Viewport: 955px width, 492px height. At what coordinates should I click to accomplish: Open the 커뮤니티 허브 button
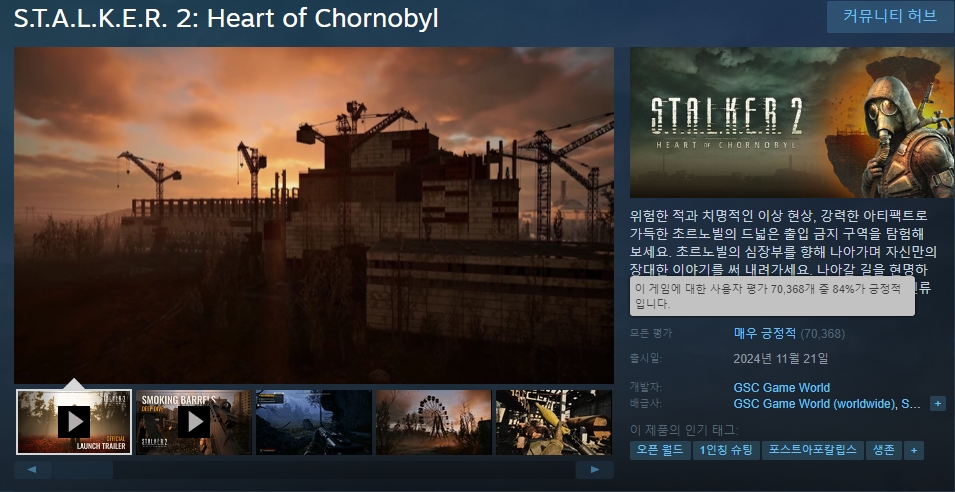[x=890, y=16]
